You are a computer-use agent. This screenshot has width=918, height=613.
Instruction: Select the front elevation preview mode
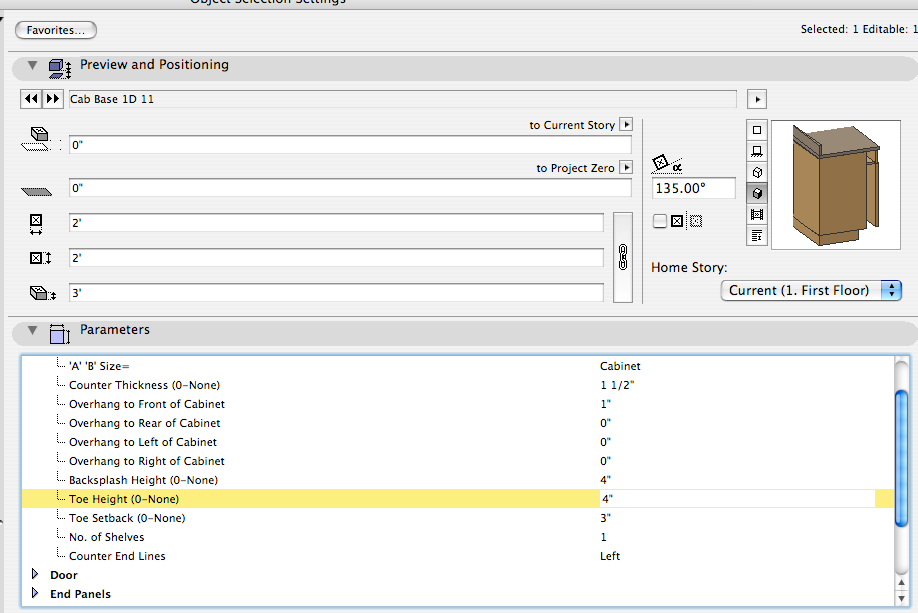[x=757, y=151]
